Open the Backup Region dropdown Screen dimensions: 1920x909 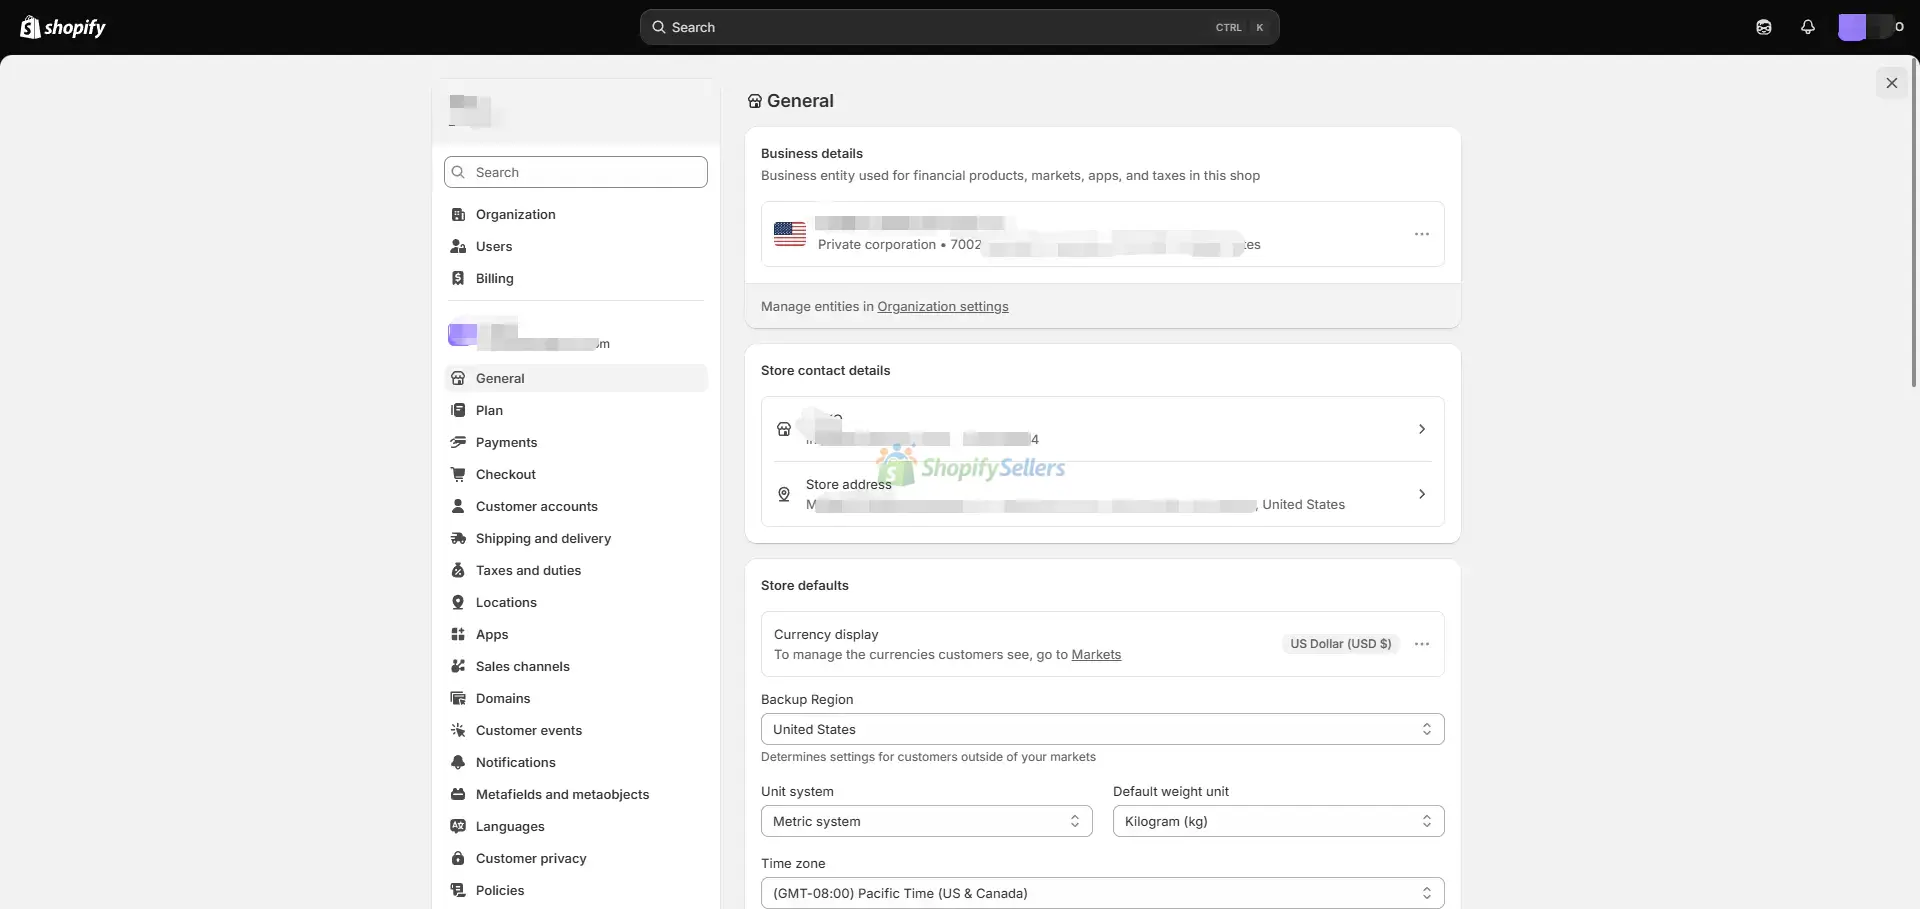coord(1103,729)
